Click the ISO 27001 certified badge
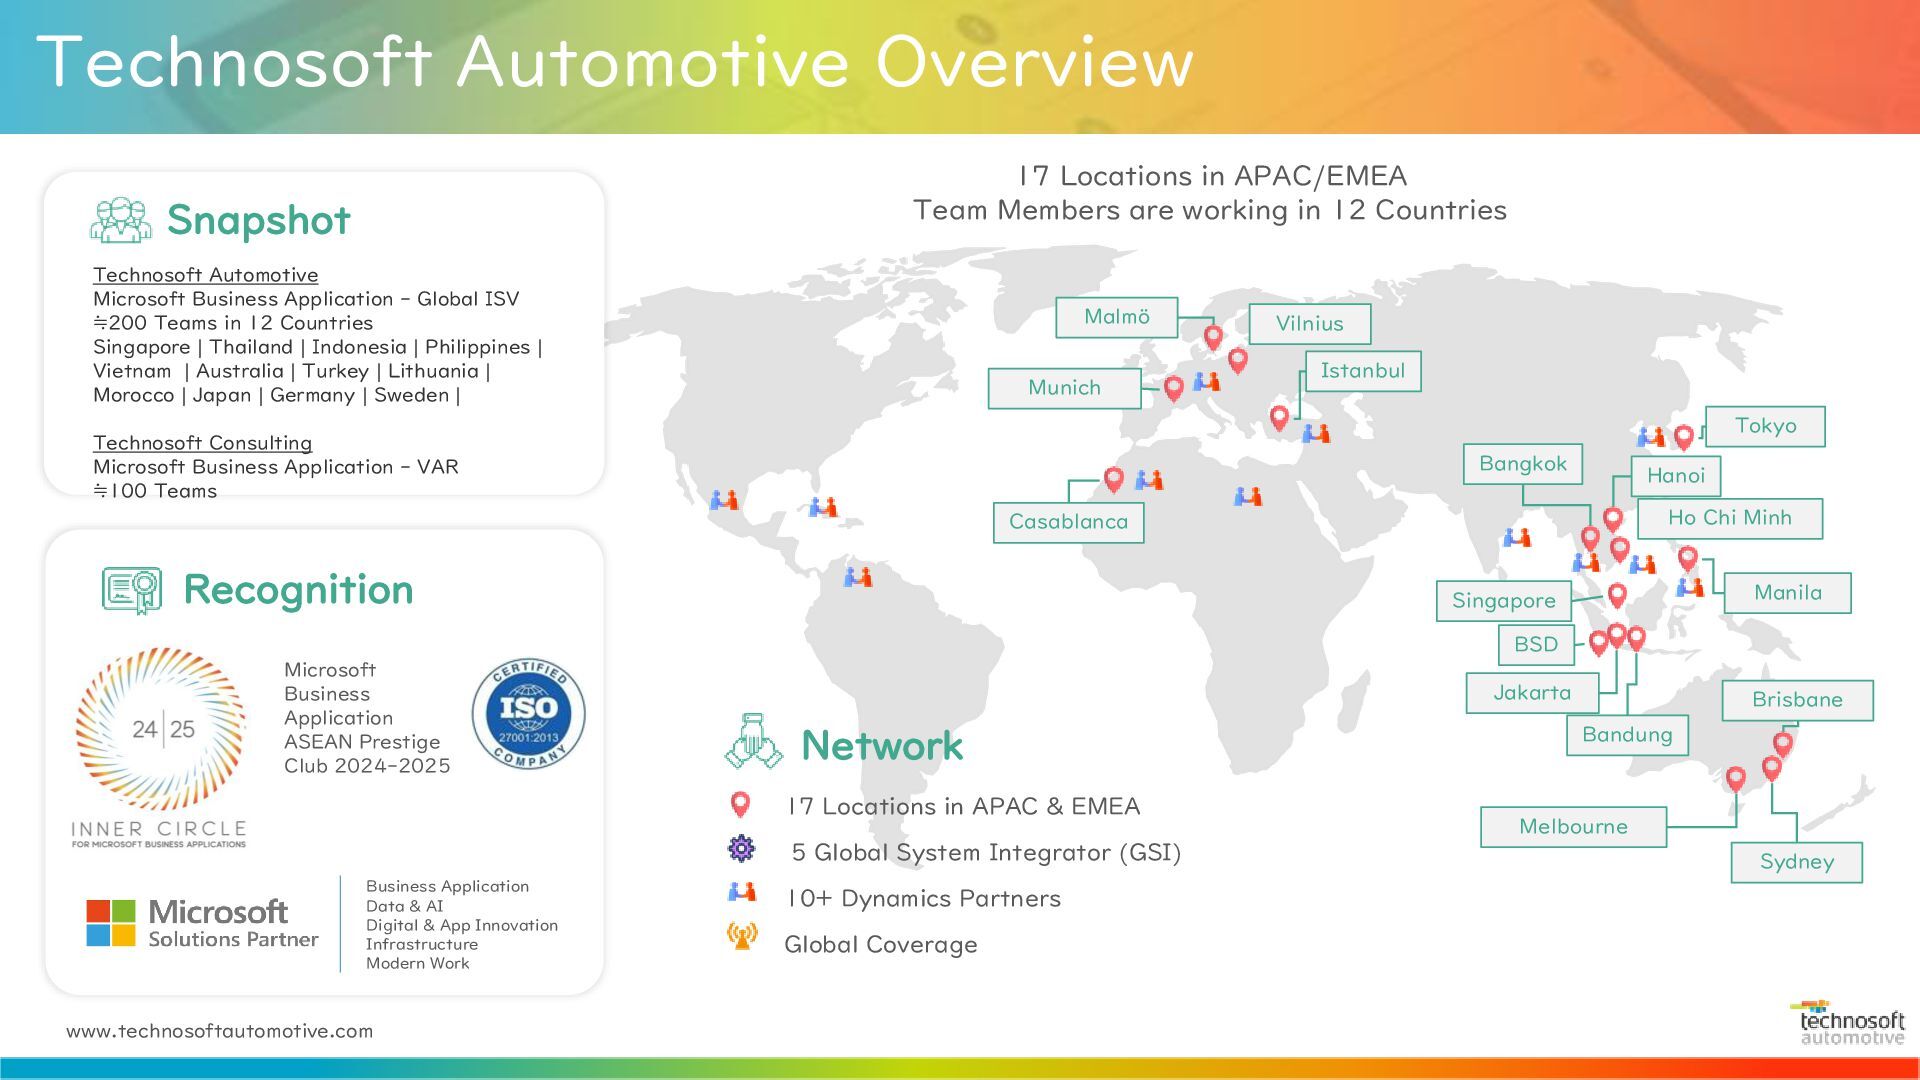1920x1080 pixels. coord(529,713)
